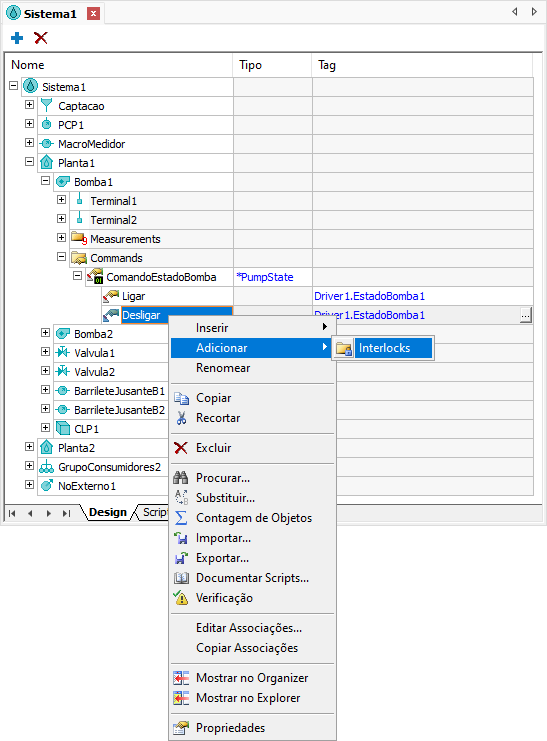The width and height of the screenshot is (547, 741).
Task: Click the go-to-first-sheet navigation arrow
Action: point(12,513)
